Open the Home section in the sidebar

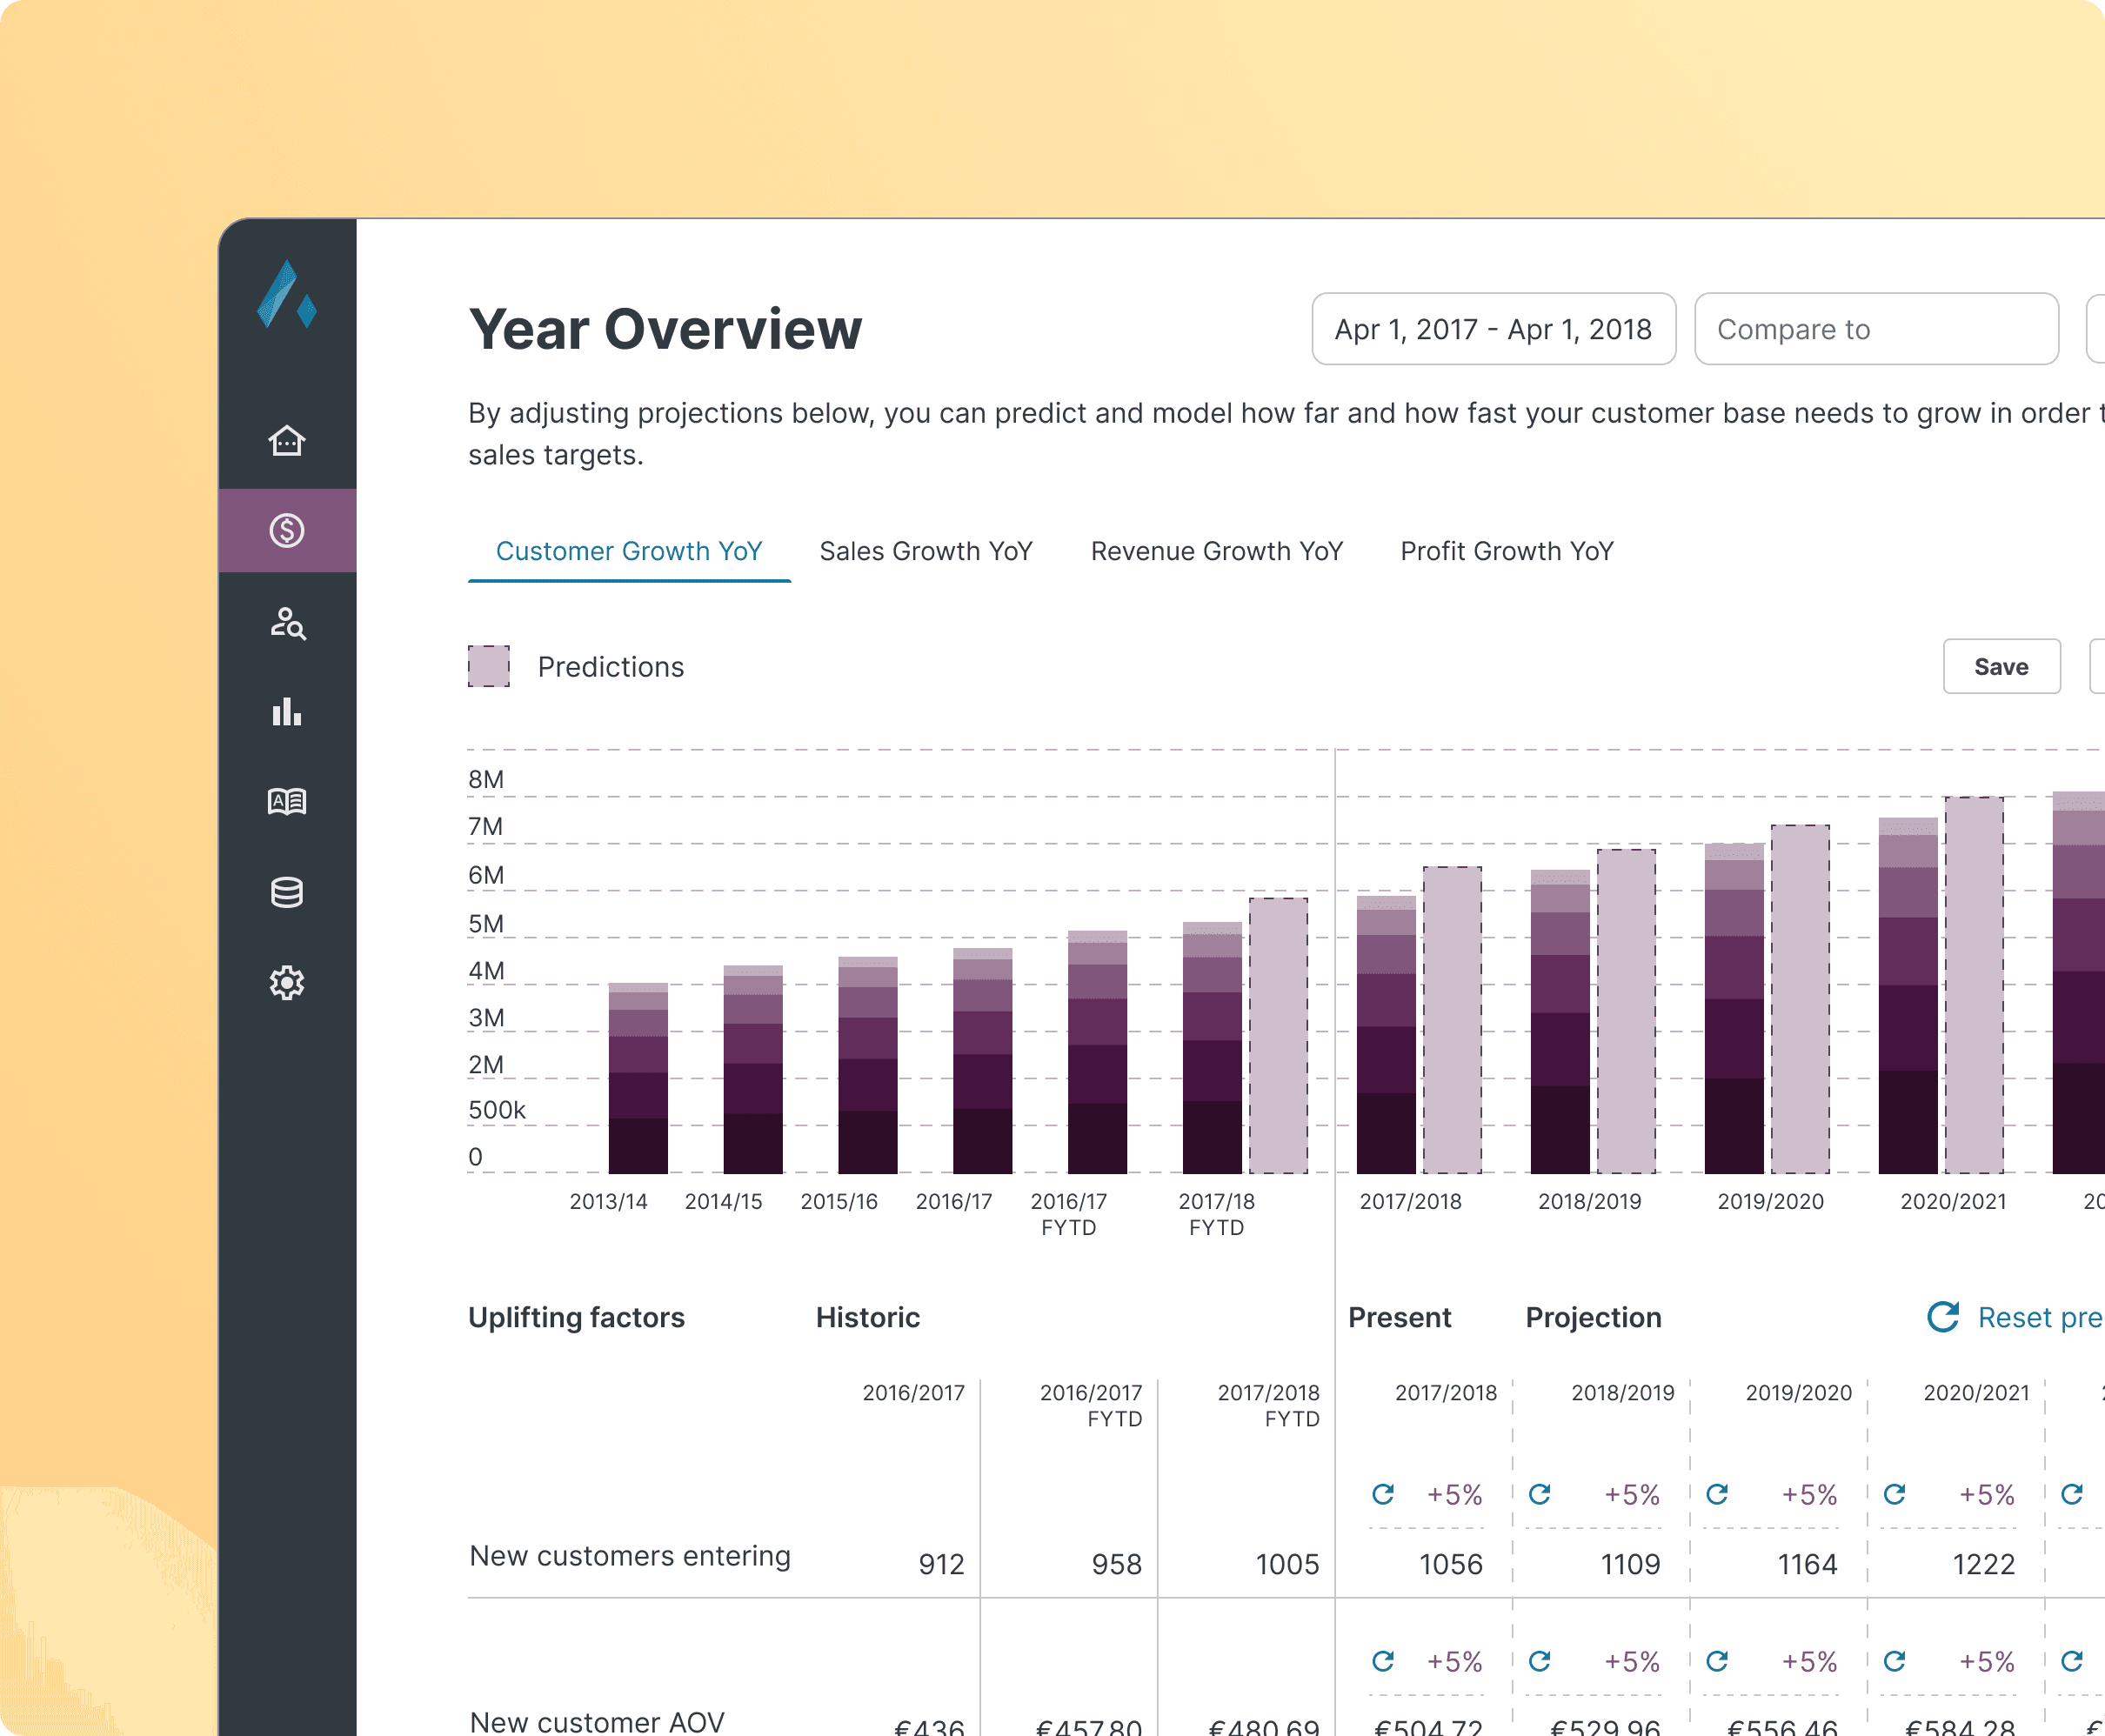coord(287,440)
